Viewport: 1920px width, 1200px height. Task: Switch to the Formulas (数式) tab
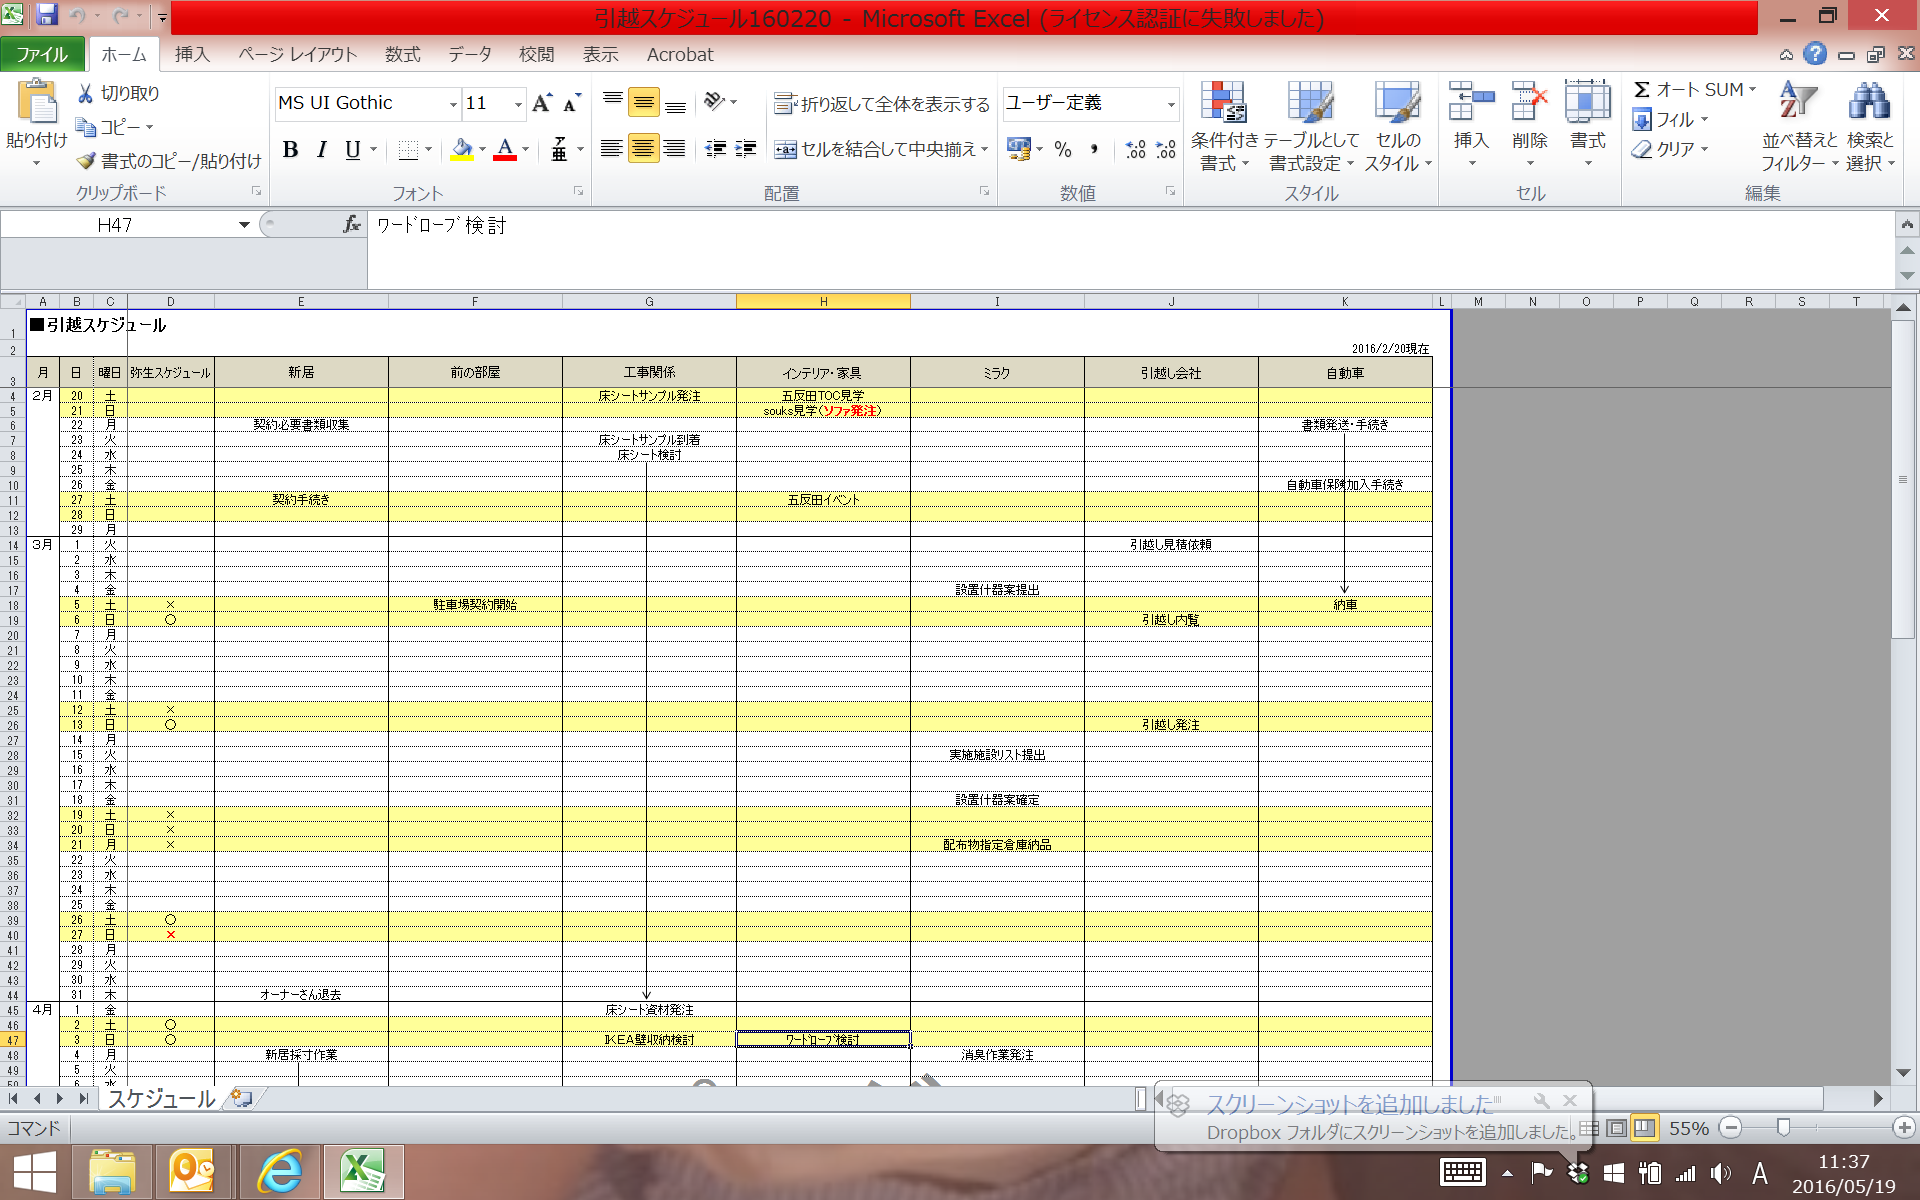click(x=402, y=54)
